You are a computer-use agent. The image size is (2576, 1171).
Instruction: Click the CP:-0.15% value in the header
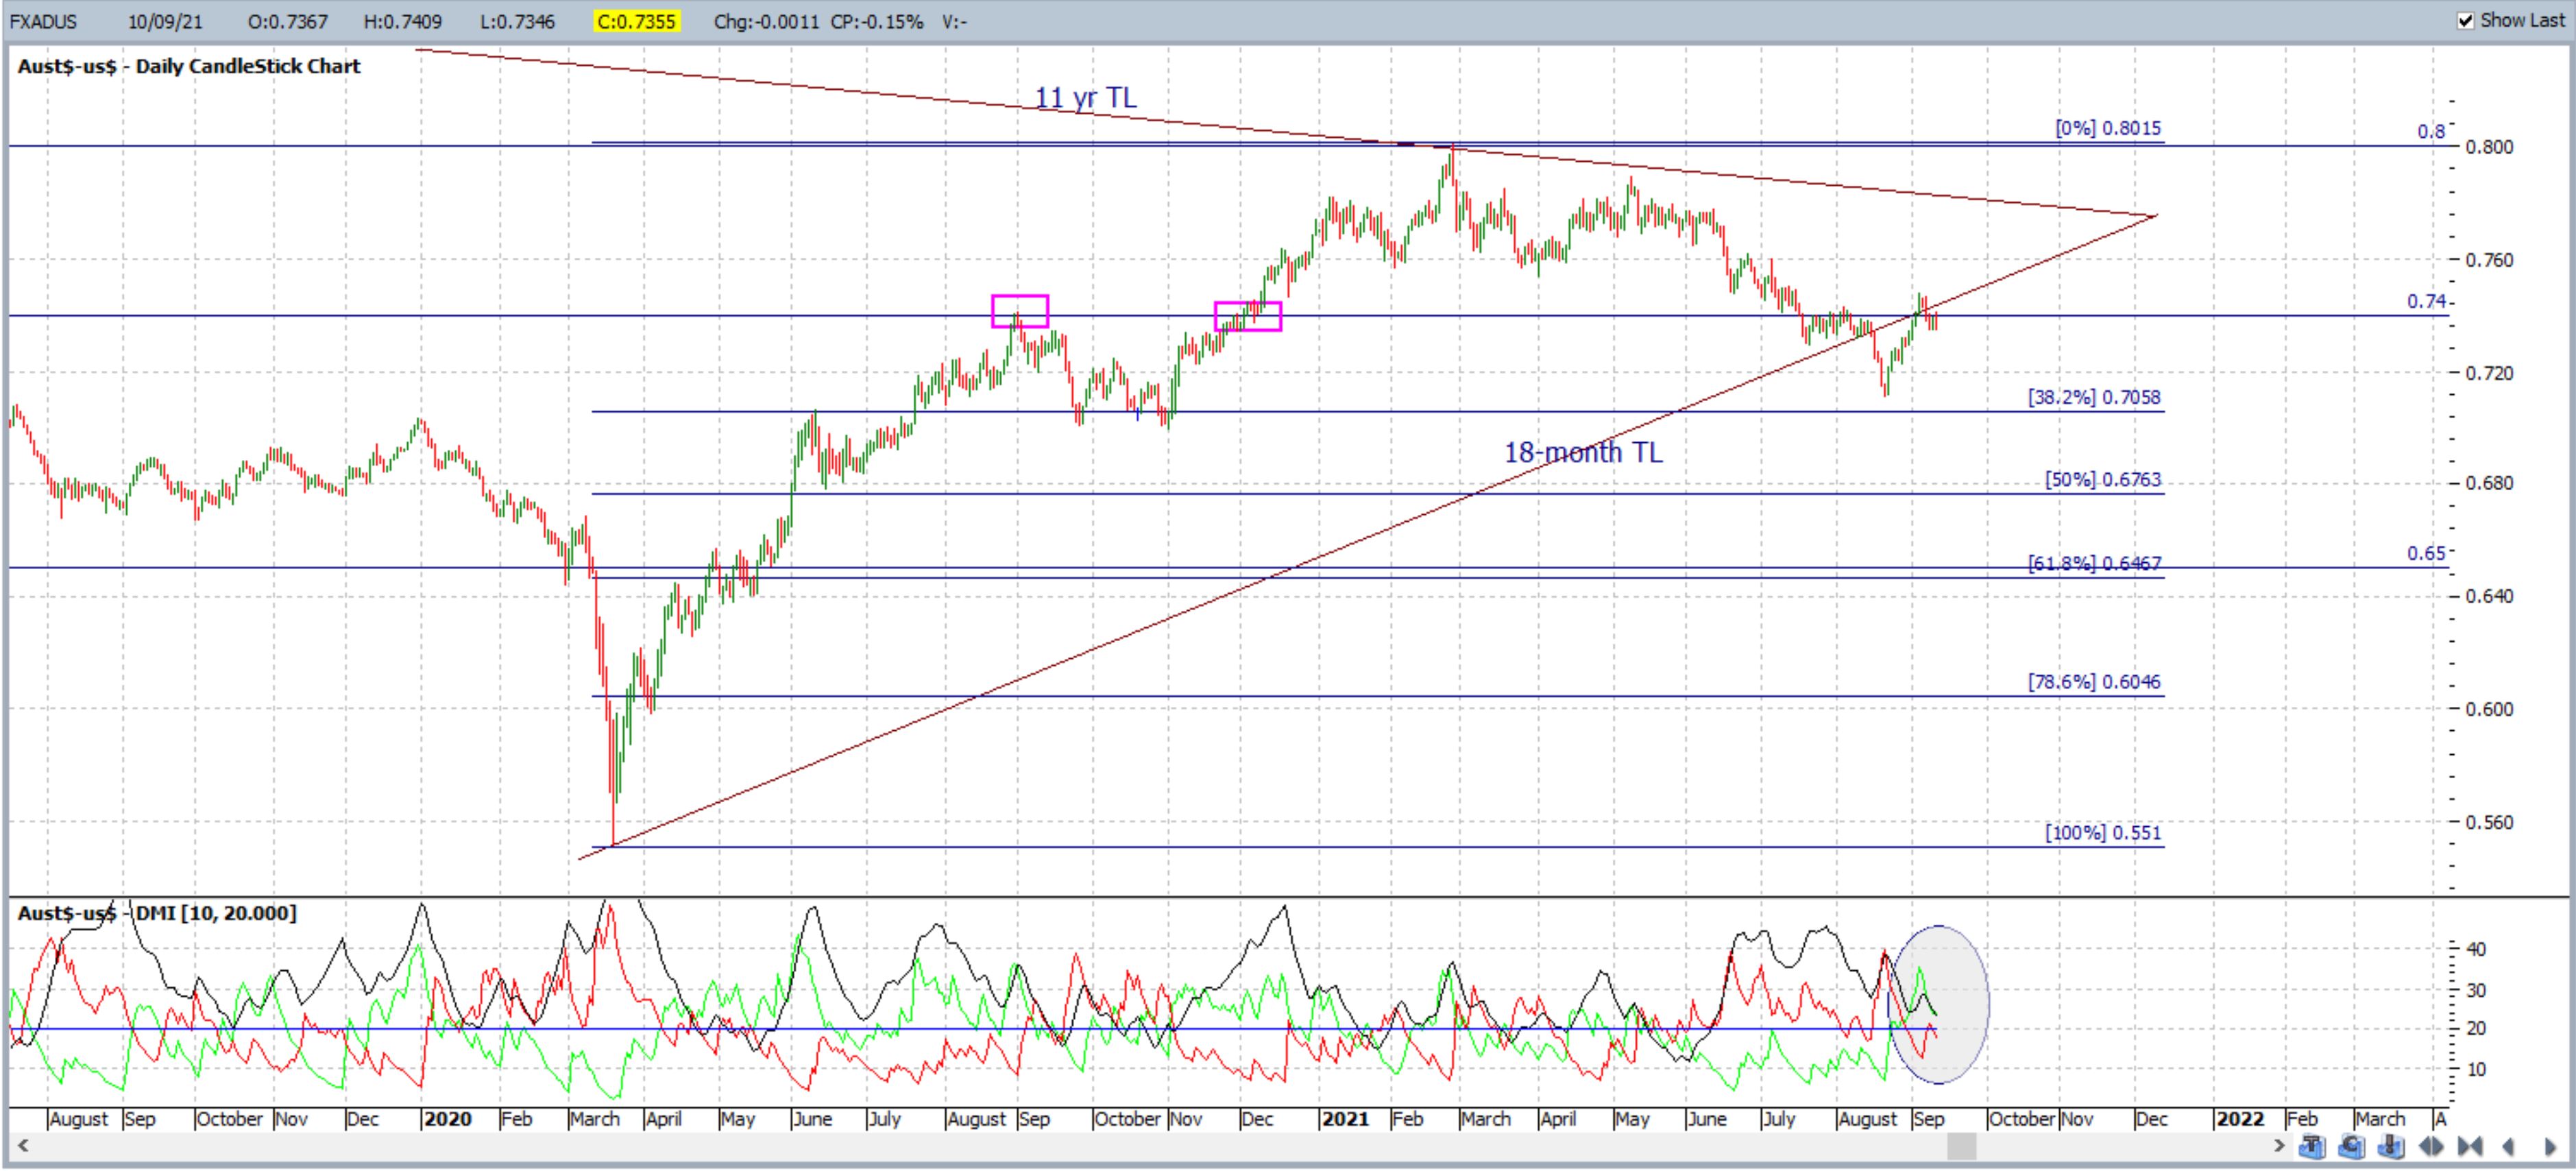tap(877, 21)
